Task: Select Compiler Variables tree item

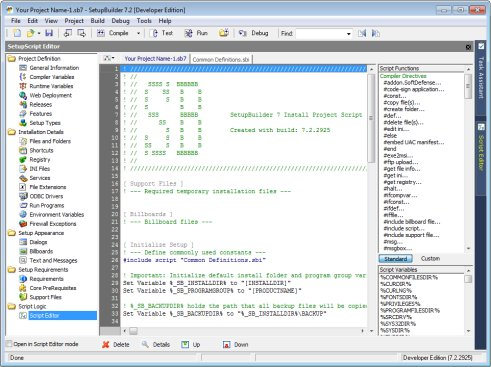Action: pyautogui.click(x=52, y=77)
